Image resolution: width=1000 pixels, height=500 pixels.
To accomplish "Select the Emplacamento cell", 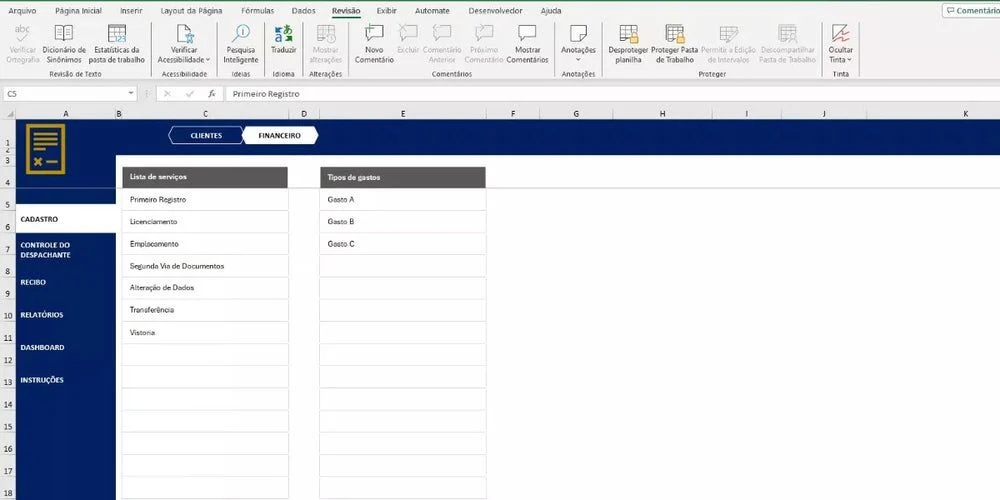I will (205, 244).
